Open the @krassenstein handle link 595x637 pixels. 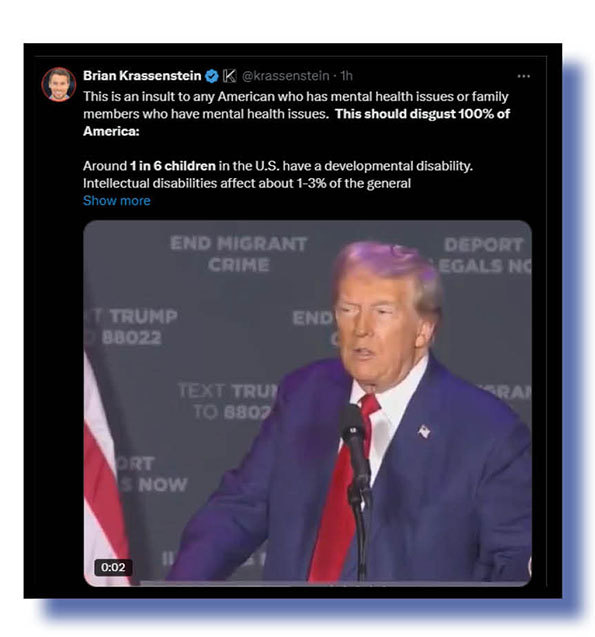[286, 76]
